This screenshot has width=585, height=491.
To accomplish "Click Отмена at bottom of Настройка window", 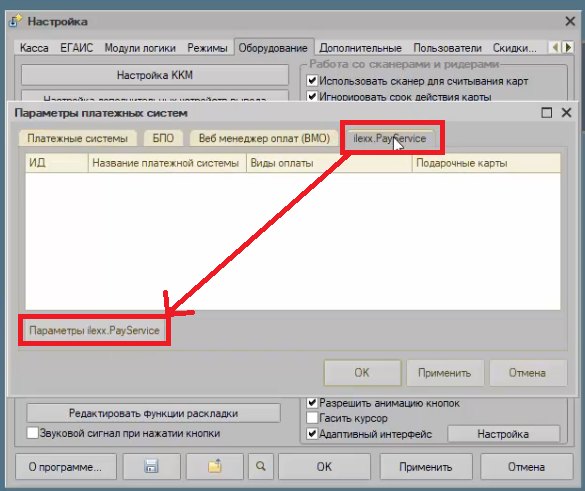I will tap(526, 466).
